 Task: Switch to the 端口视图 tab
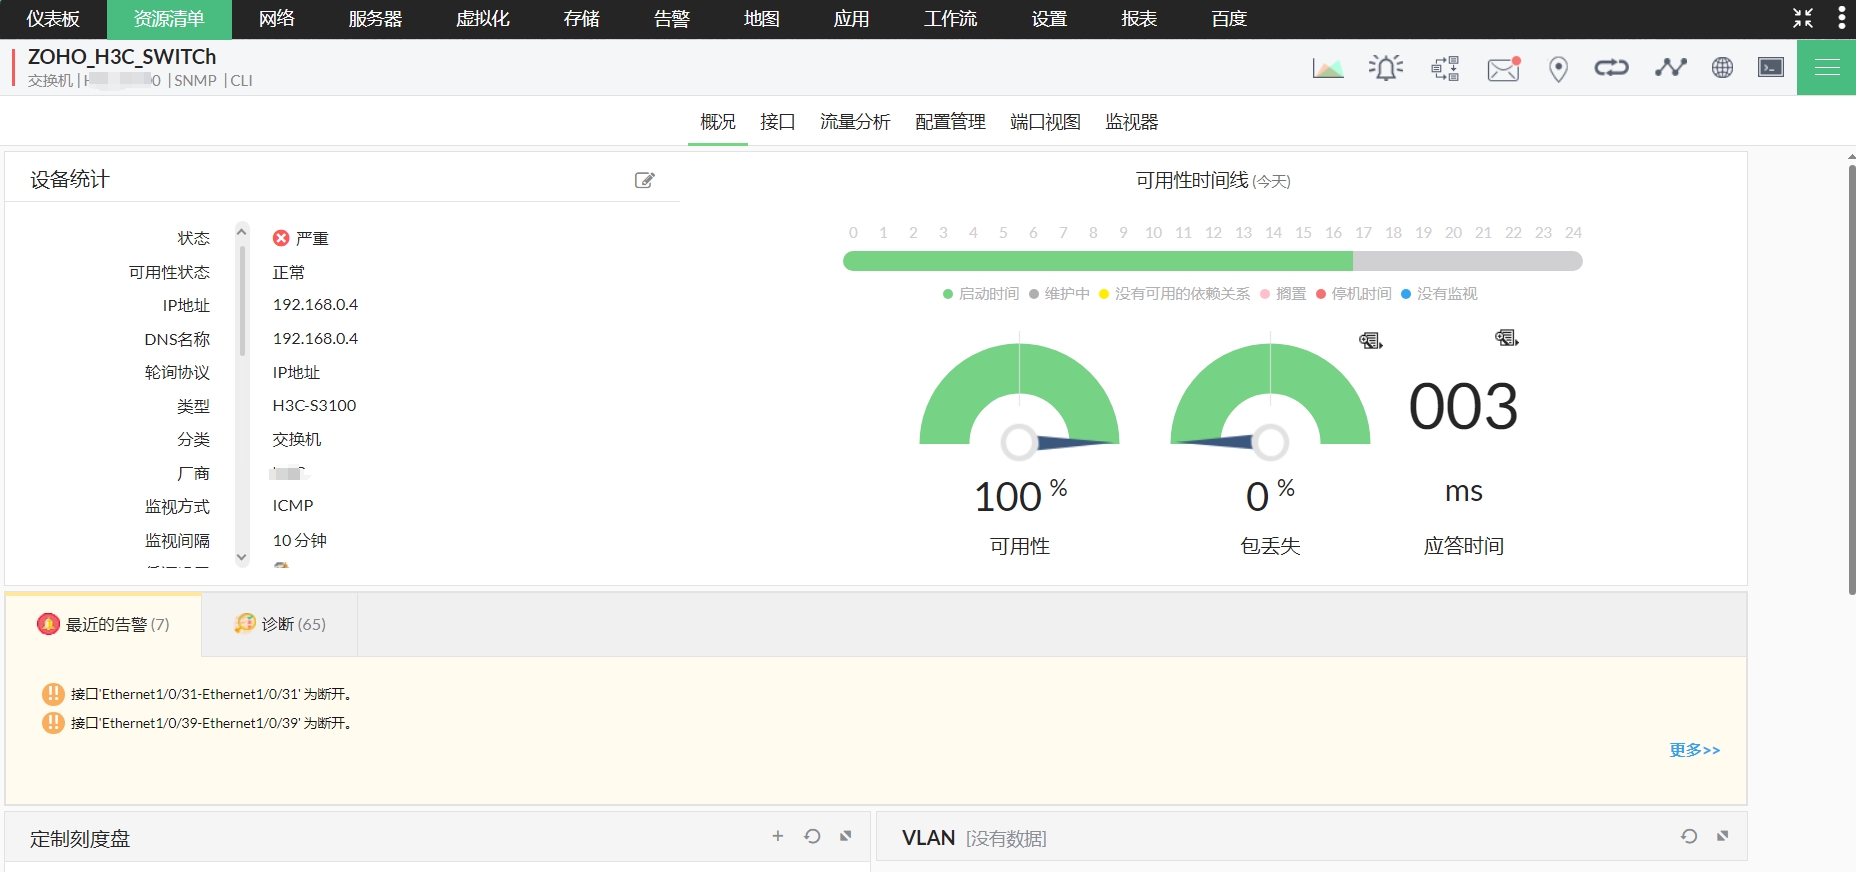click(1045, 122)
